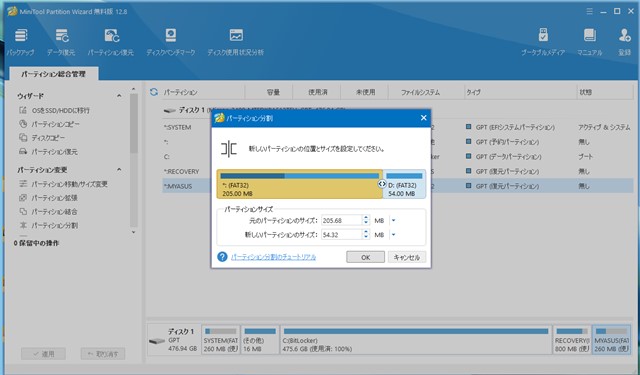Open the Backup tool (バックアップ)
This screenshot has height=375, width=640.
click(20, 42)
